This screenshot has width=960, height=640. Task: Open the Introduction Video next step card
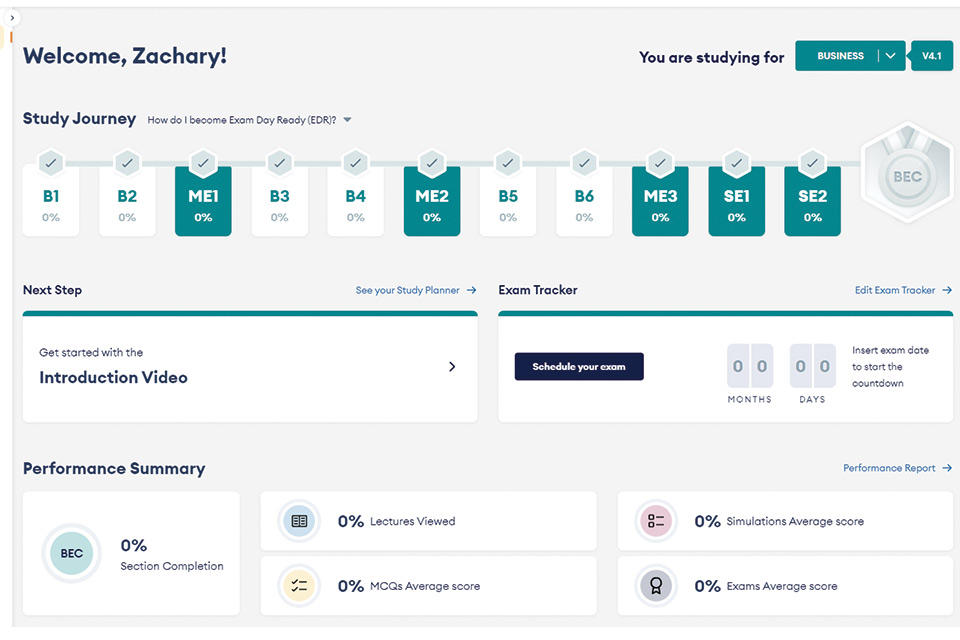(250, 366)
